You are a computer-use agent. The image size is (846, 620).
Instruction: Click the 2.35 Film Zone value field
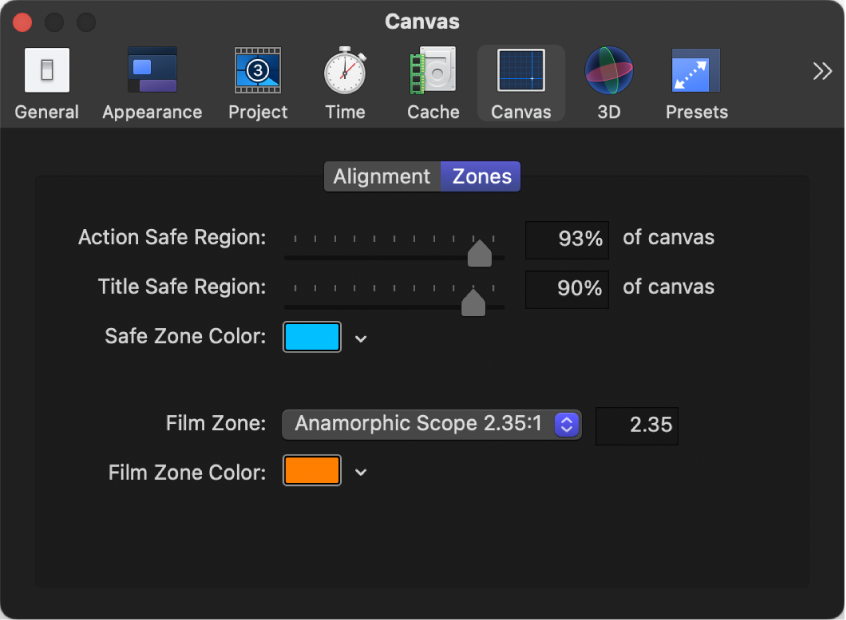click(636, 425)
